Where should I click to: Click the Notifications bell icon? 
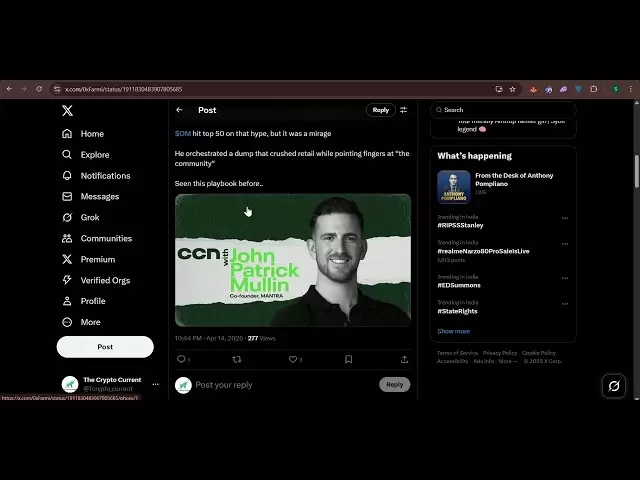(x=67, y=176)
